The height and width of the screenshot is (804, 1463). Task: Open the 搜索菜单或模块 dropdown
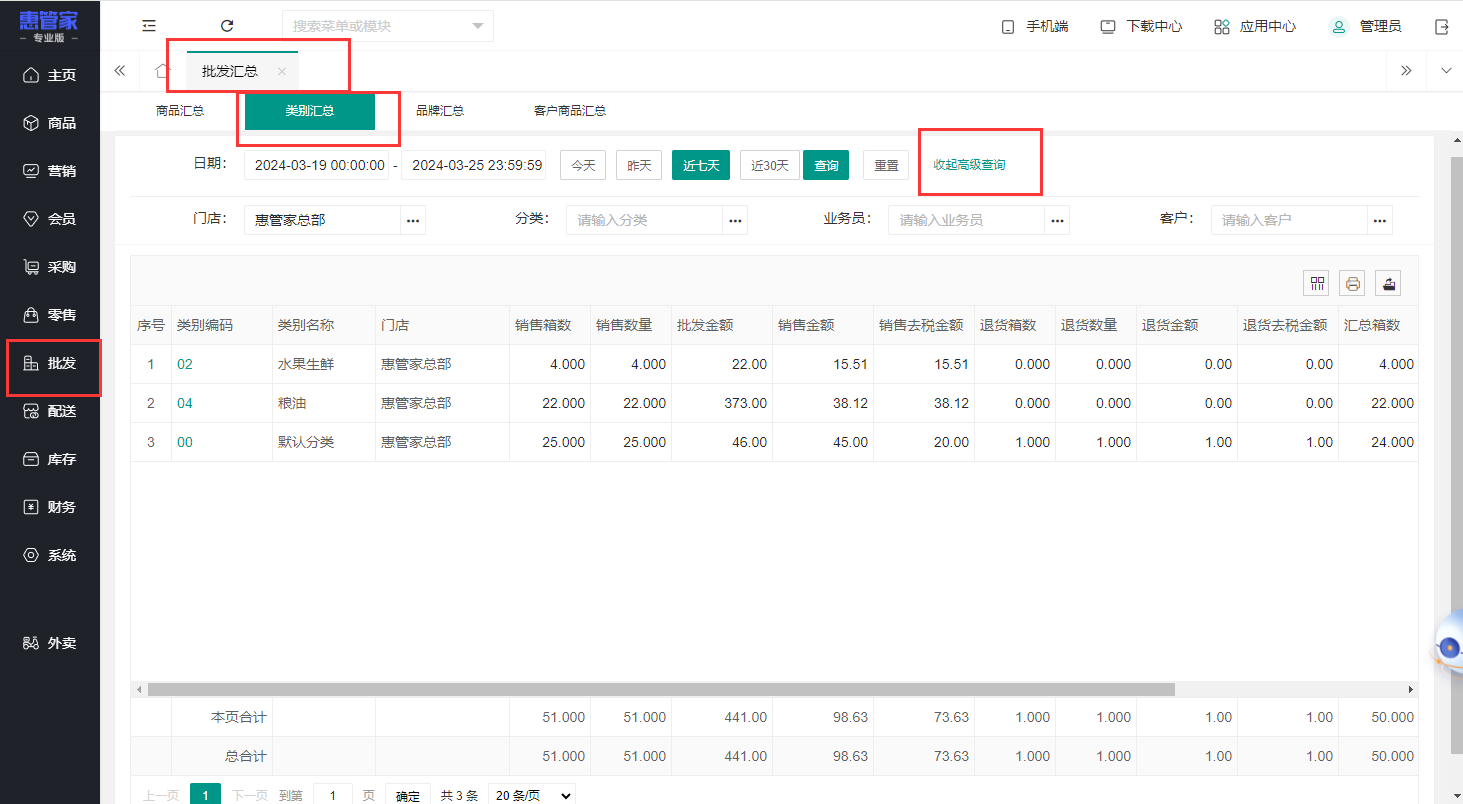click(x=388, y=26)
